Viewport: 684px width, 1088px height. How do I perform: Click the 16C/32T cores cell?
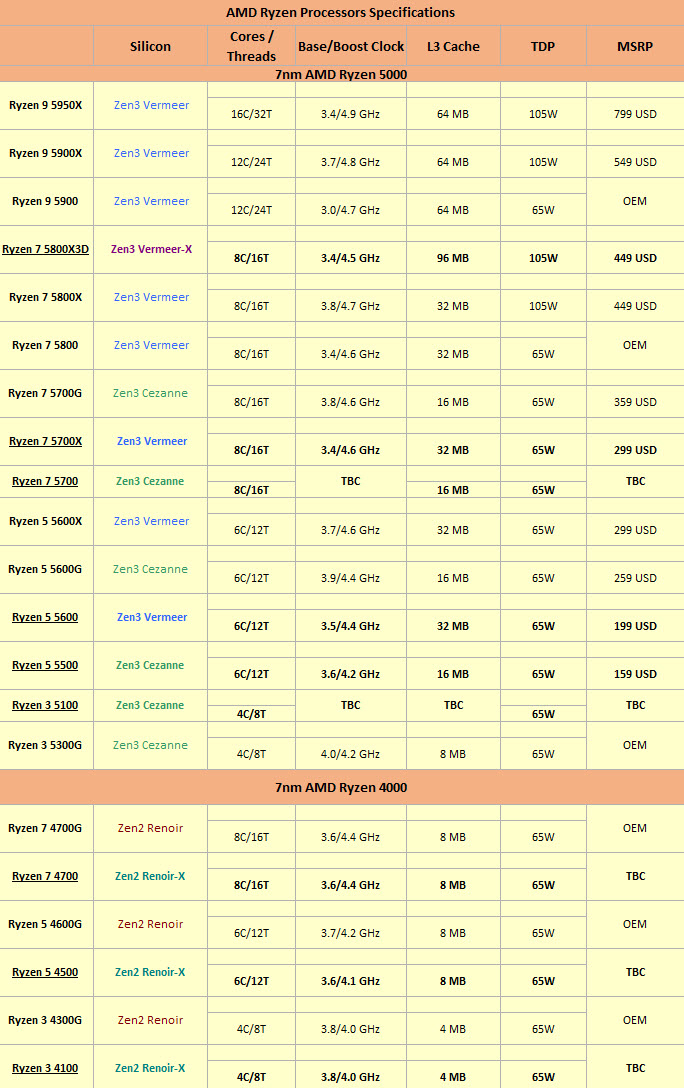[252, 114]
